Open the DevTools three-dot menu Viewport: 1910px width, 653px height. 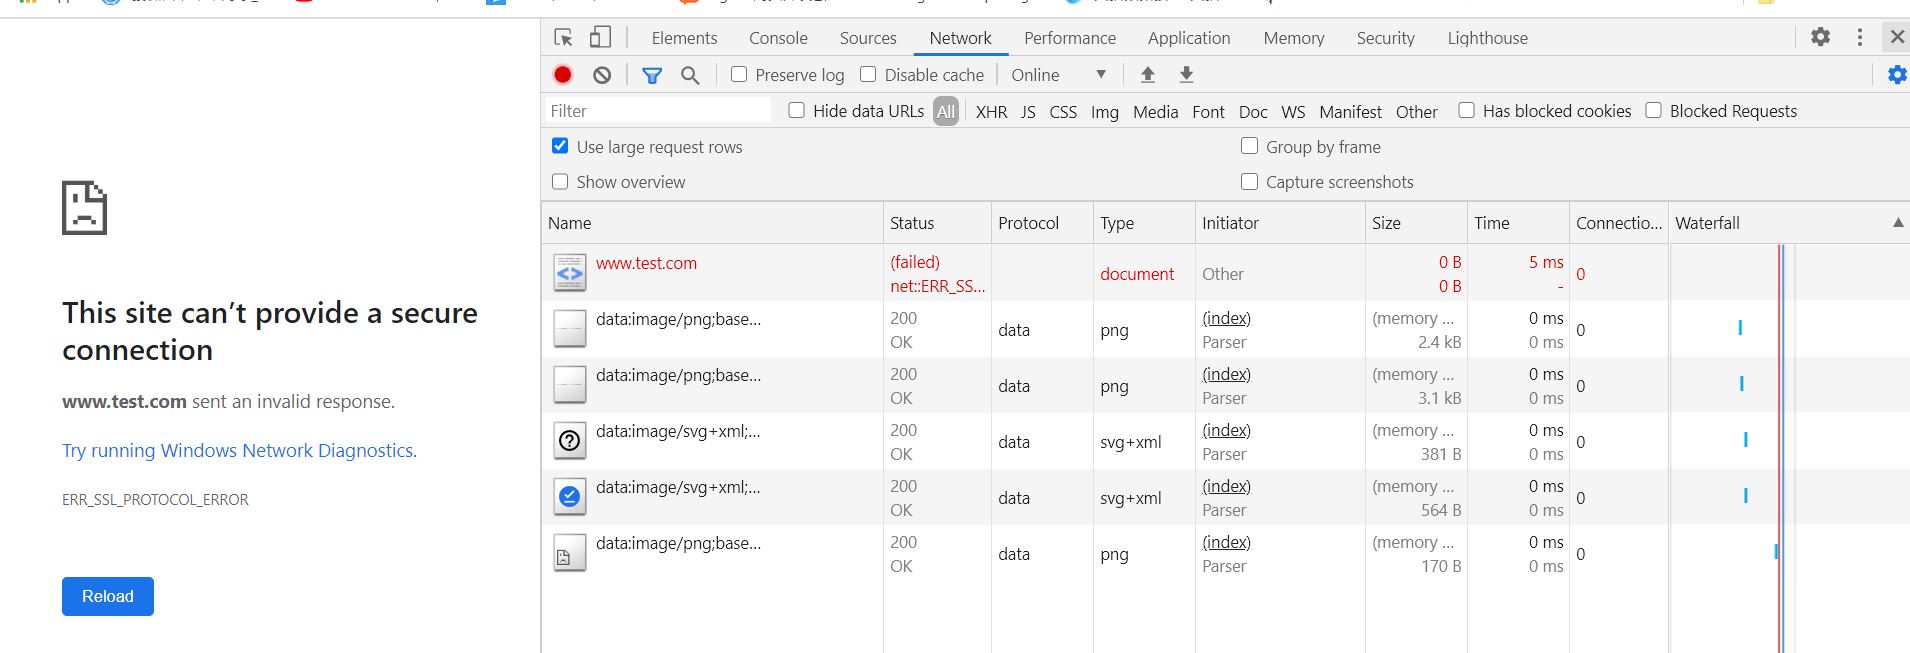[1860, 37]
